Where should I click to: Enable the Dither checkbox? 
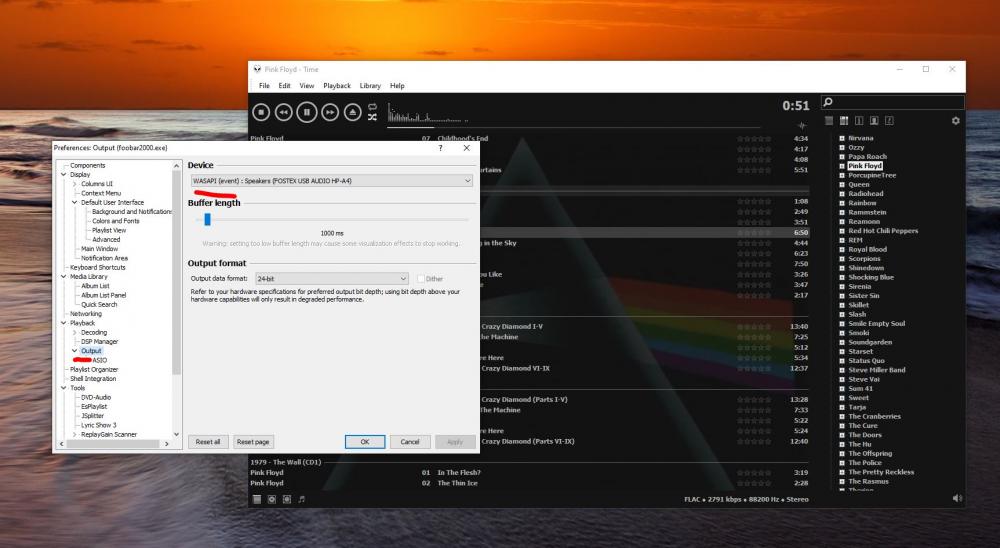pos(420,279)
